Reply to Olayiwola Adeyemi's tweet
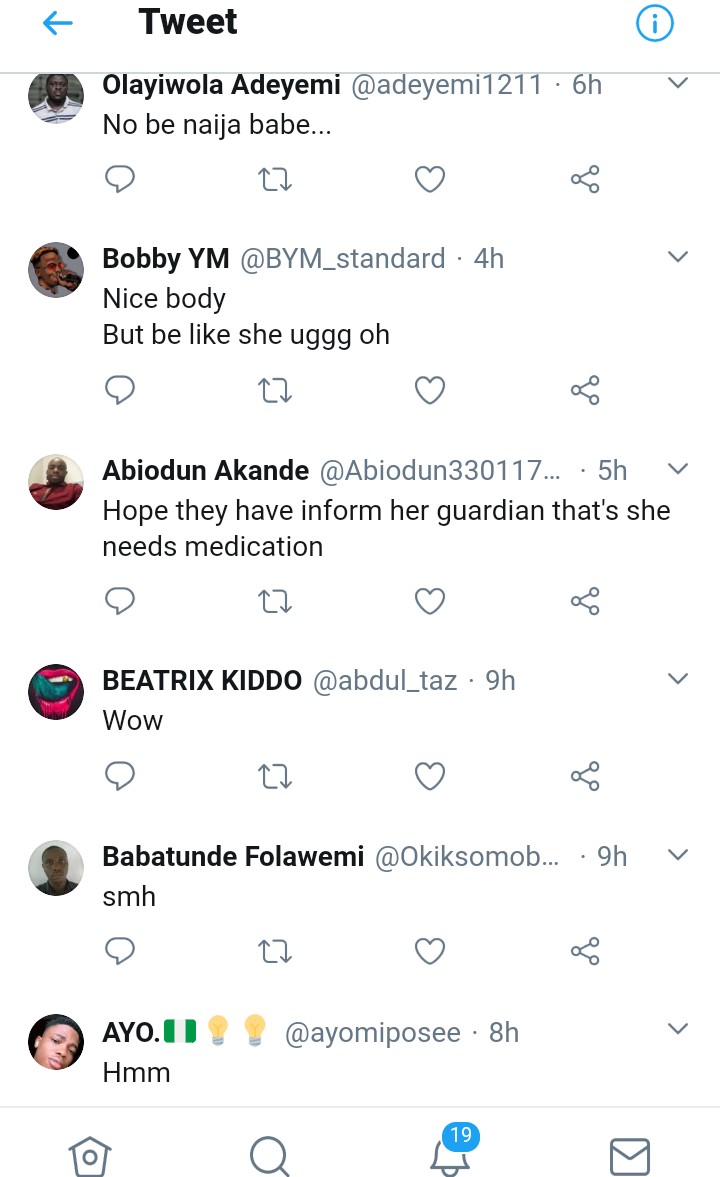The width and height of the screenshot is (720, 1177). click(x=120, y=180)
